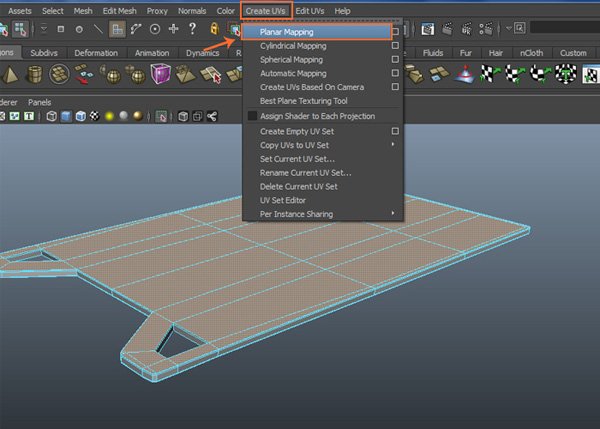Click the dark input field in status line
Image resolution: width=600 pixels, height=429 pixels.
[565, 28]
